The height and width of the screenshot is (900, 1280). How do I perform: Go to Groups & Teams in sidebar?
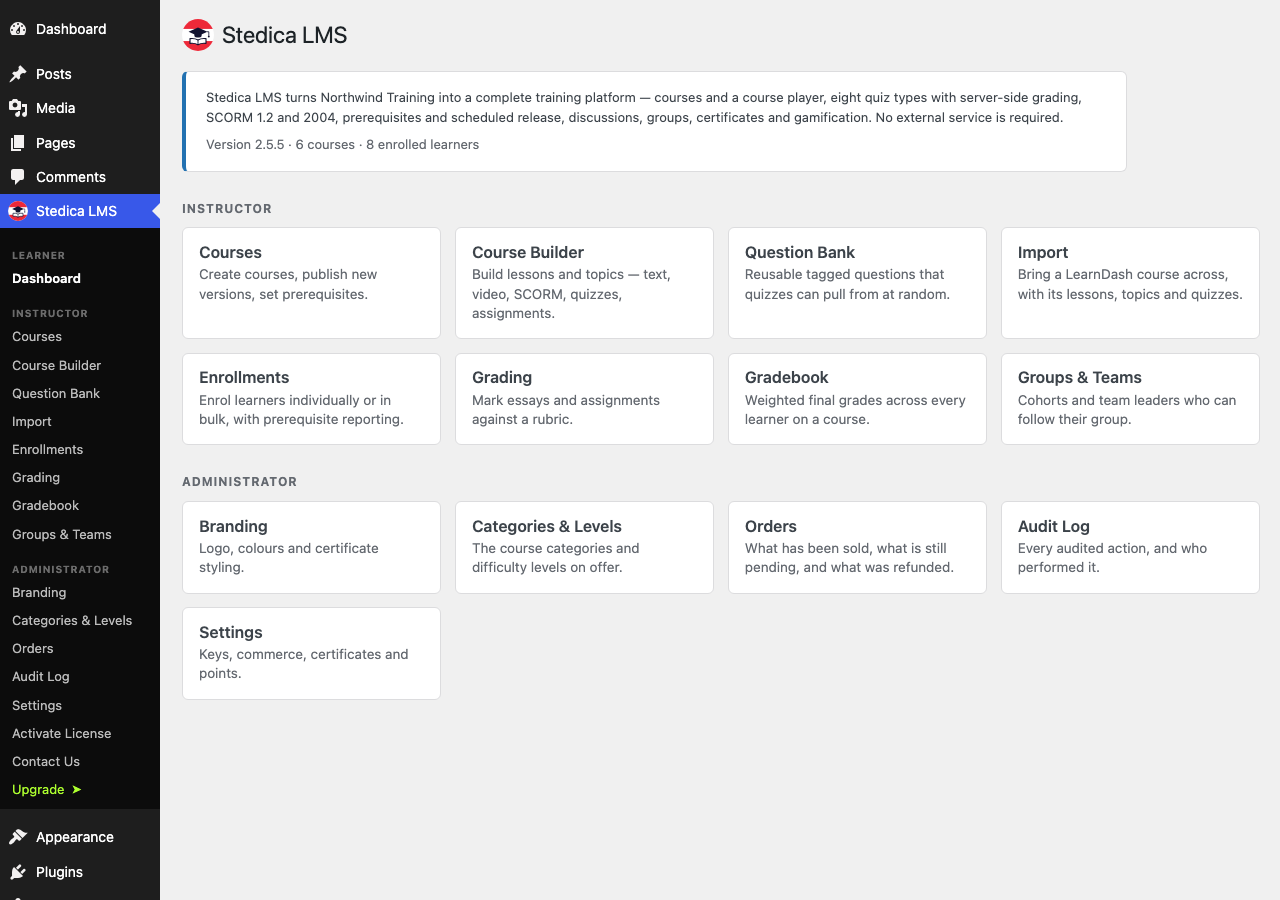pos(62,535)
